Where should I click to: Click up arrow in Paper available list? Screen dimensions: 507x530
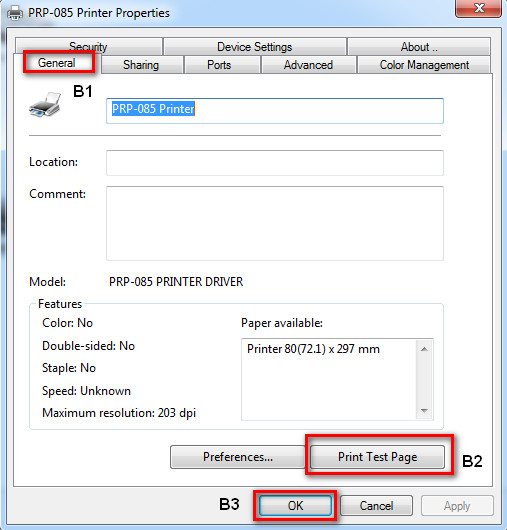click(425, 349)
